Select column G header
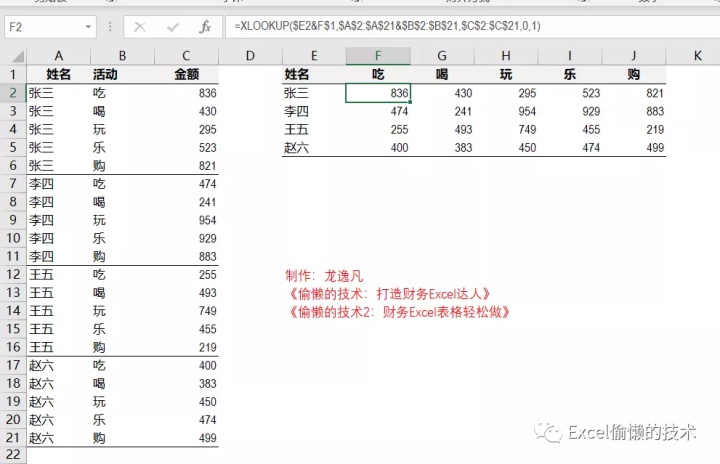Image resolution: width=720 pixels, height=464 pixels. click(x=442, y=56)
